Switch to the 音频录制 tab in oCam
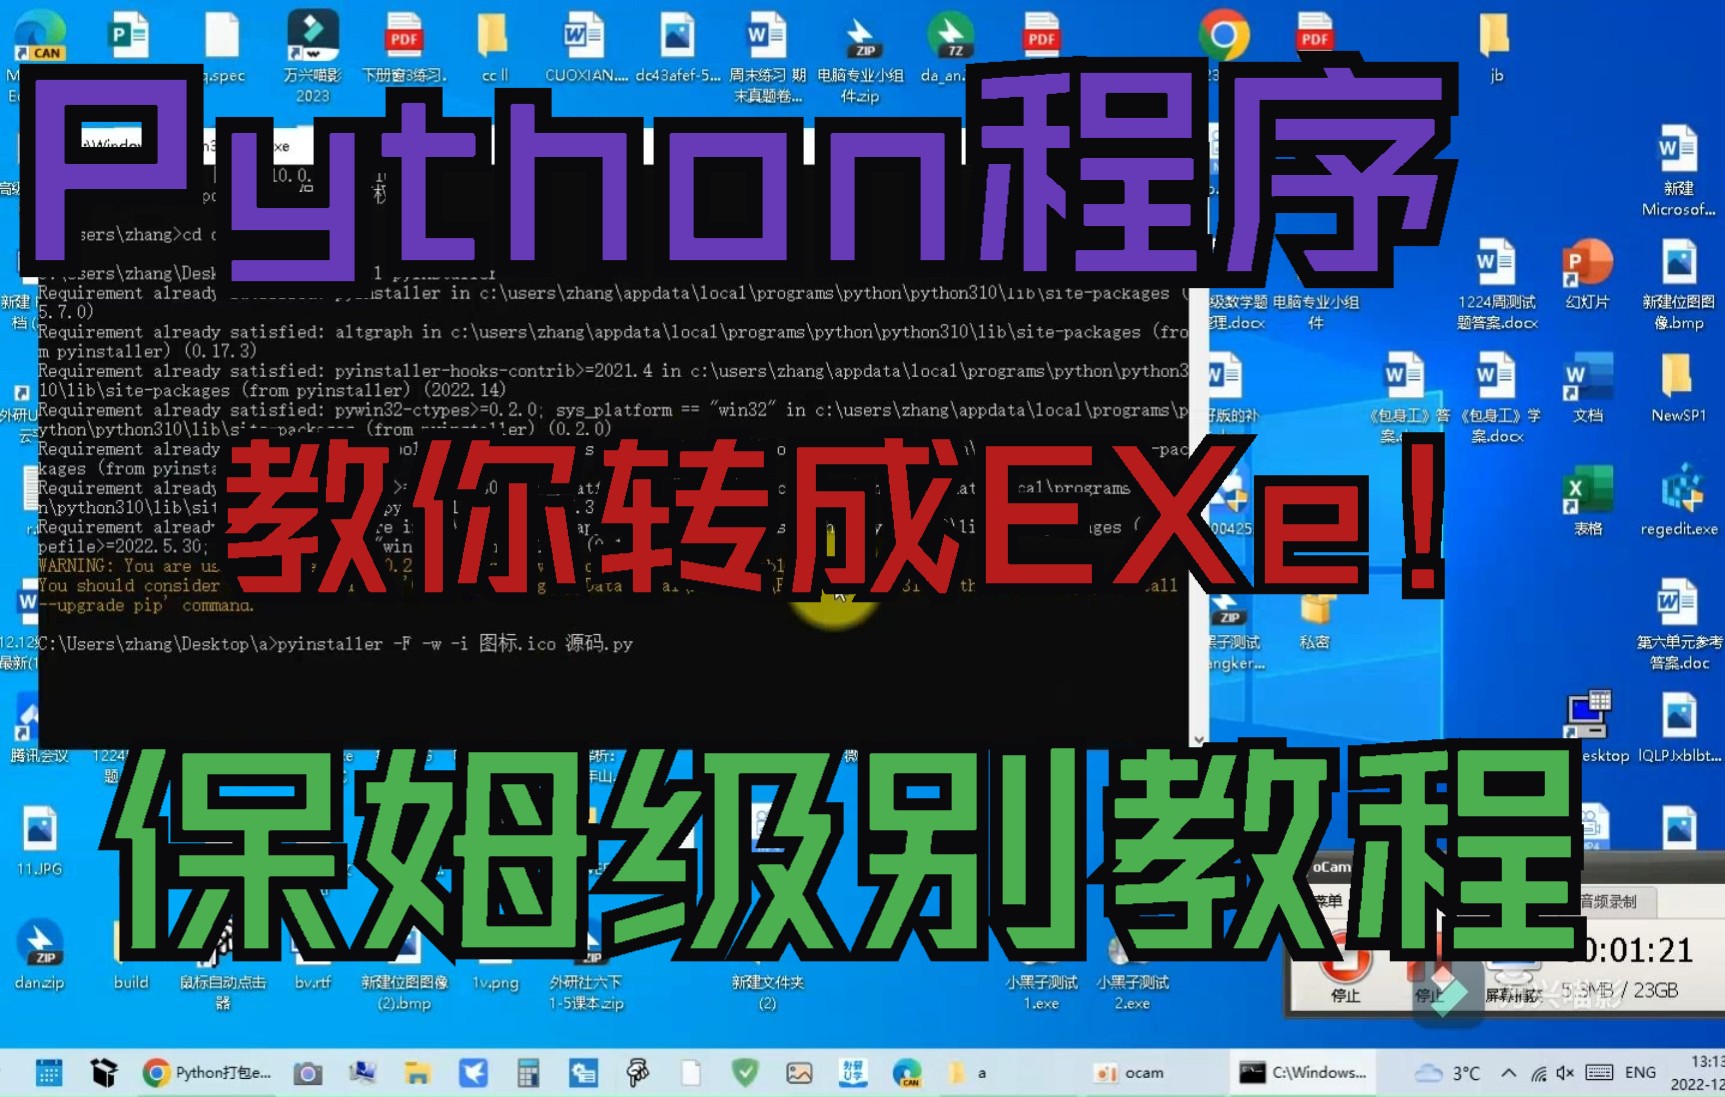Image resolution: width=1725 pixels, height=1097 pixels. [x=1609, y=900]
